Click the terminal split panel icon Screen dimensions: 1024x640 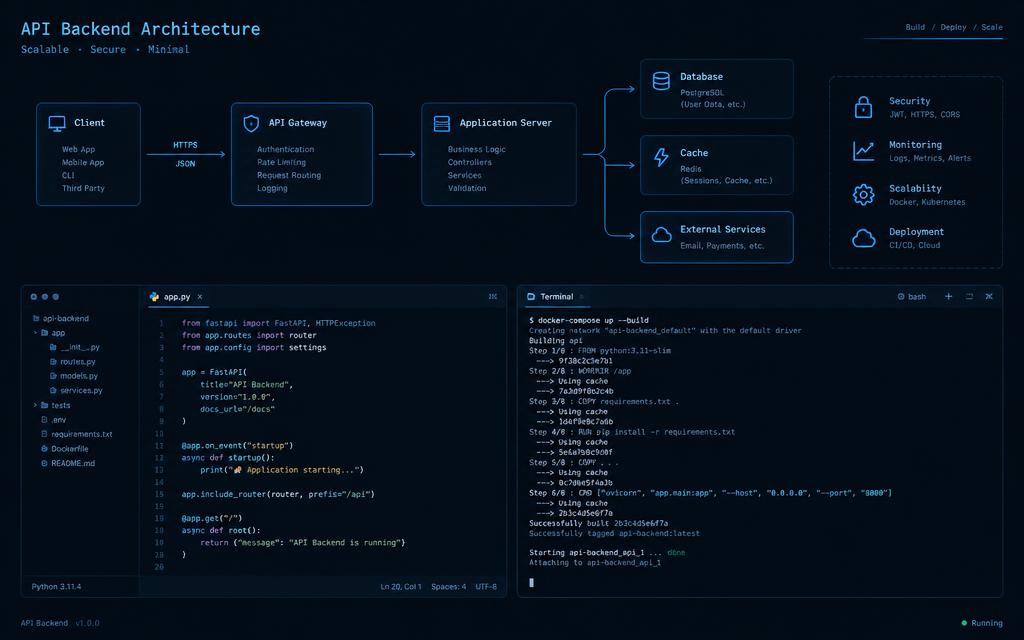tap(969, 296)
